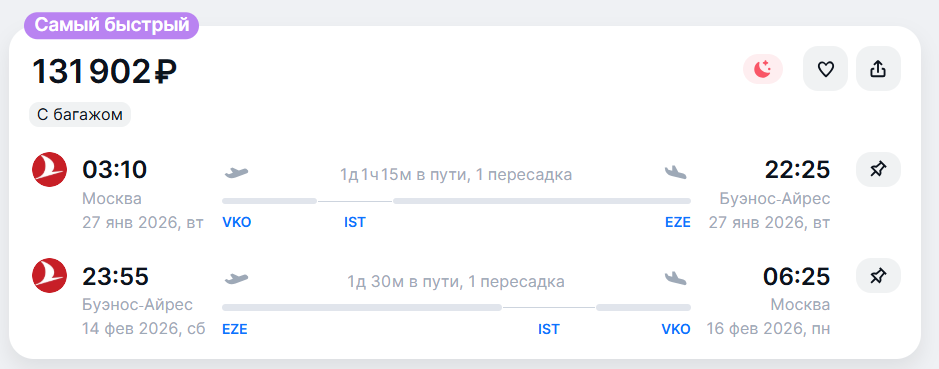
Task: Click the С багажом baggage tag
Action: (80, 115)
